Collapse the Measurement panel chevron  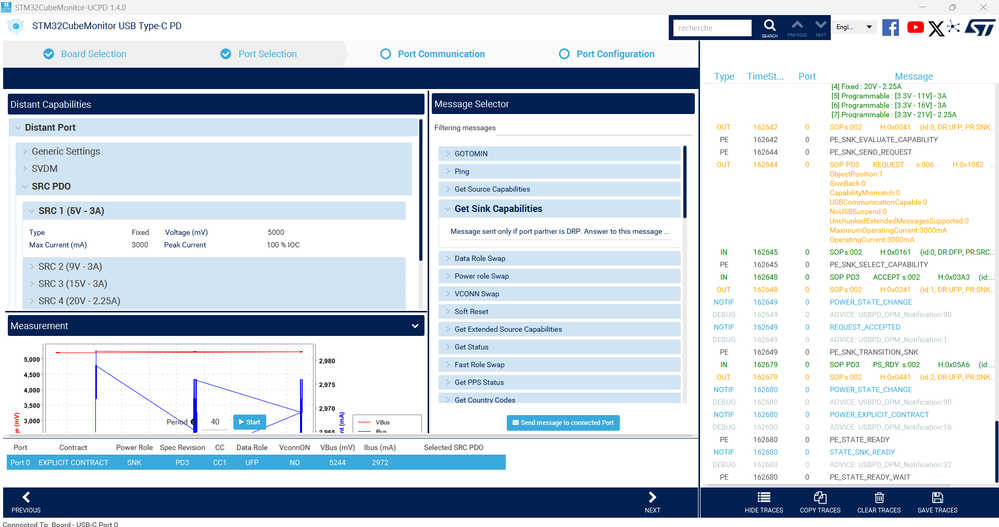(415, 326)
